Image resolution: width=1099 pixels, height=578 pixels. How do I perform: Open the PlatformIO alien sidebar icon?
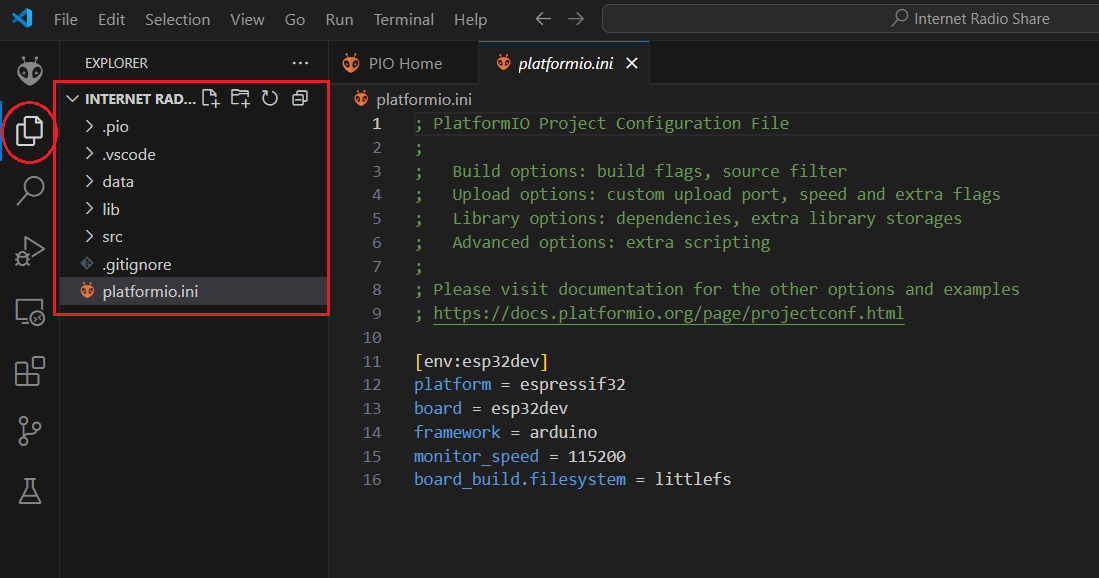[x=29, y=71]
